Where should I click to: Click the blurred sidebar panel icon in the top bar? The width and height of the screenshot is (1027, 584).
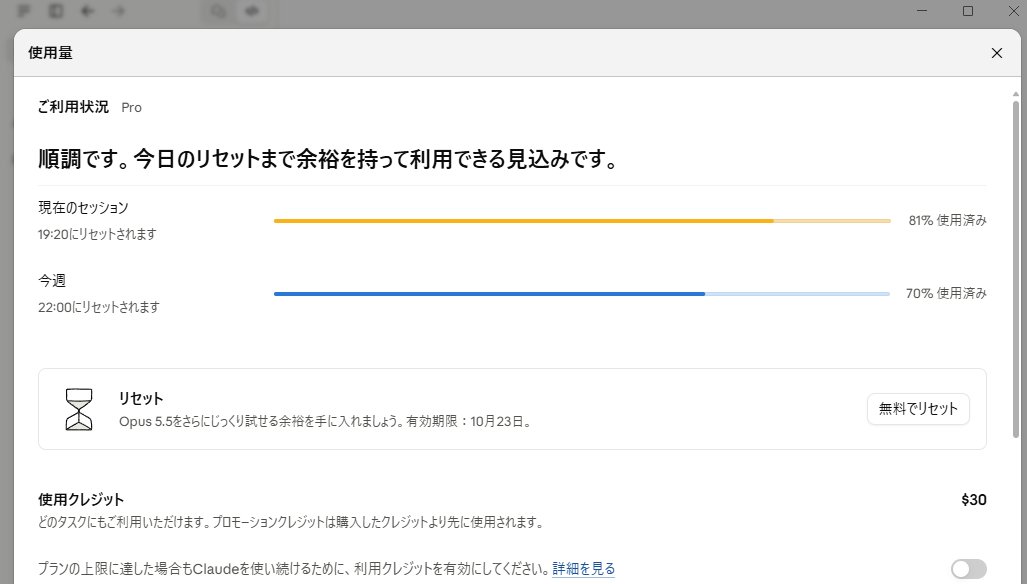click(56, 11)
